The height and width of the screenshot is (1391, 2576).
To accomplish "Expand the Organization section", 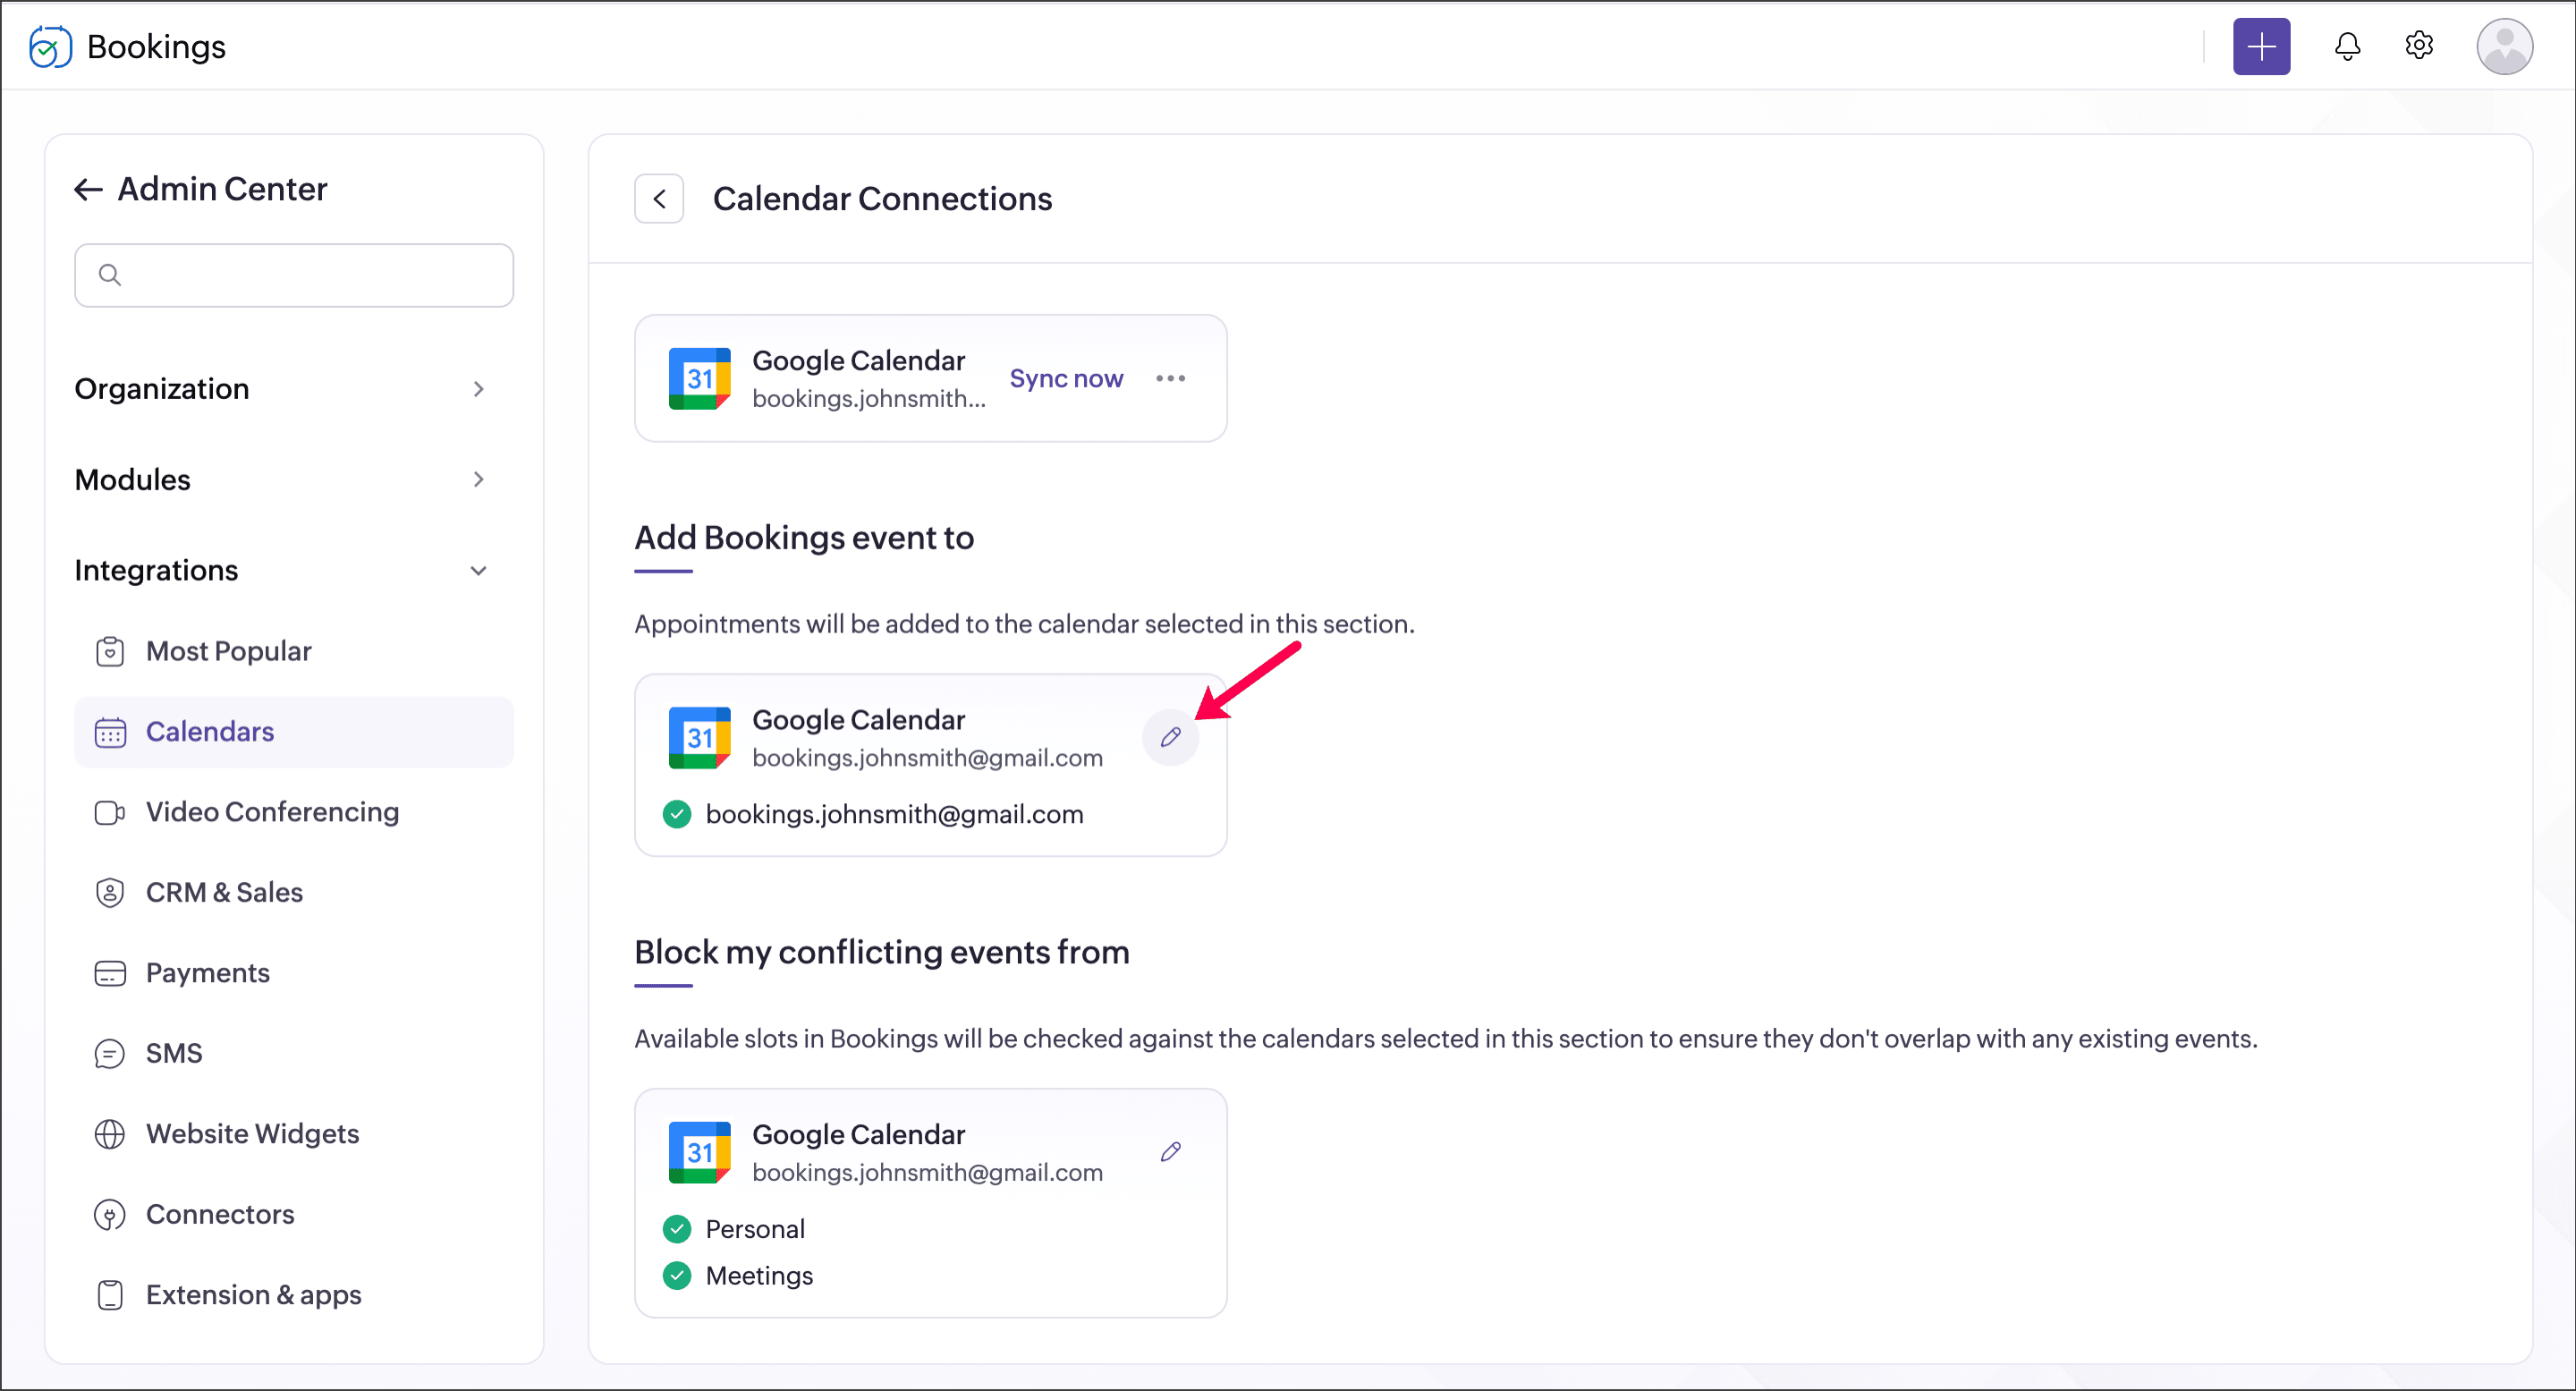I will 282,389.
